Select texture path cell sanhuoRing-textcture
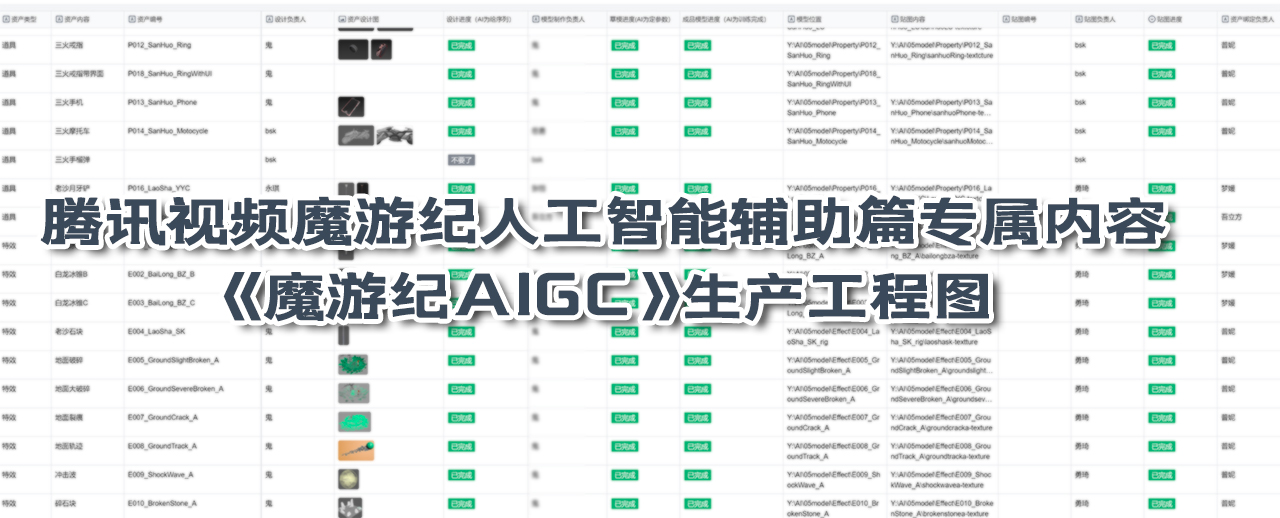The height and width of the screenshot is (518, 1280). coord(940,50)
